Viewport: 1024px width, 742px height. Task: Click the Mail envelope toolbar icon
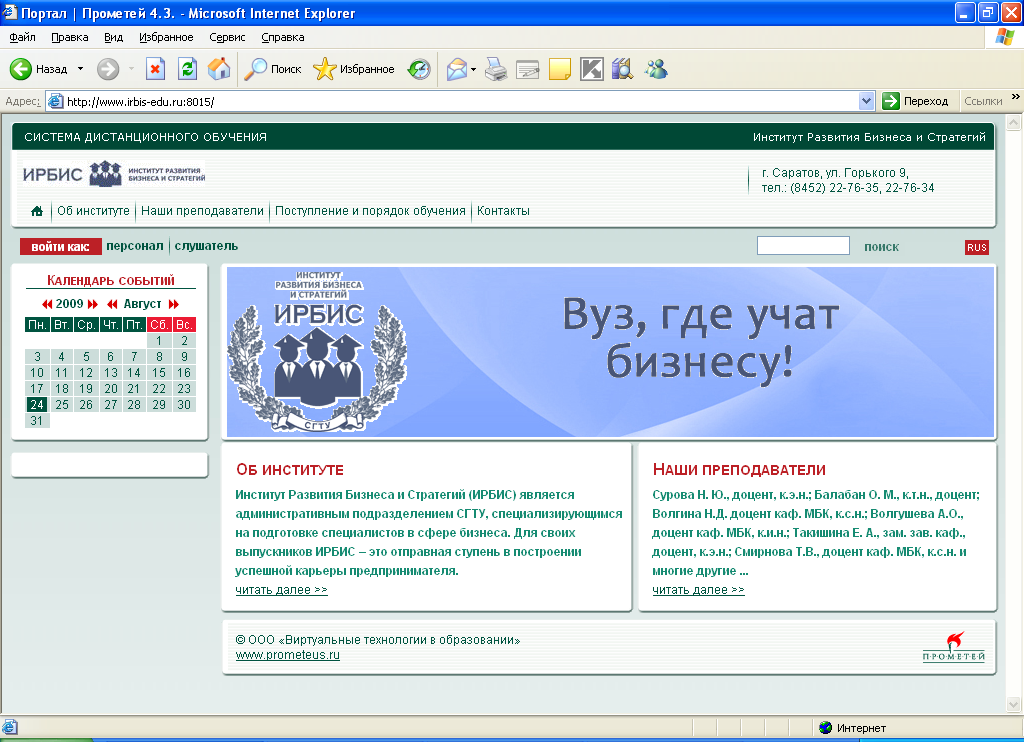click(457, 69)
